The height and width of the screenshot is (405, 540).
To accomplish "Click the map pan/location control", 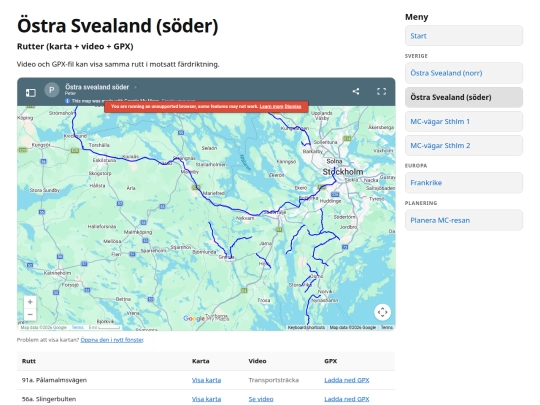I will tap(382, 312).
